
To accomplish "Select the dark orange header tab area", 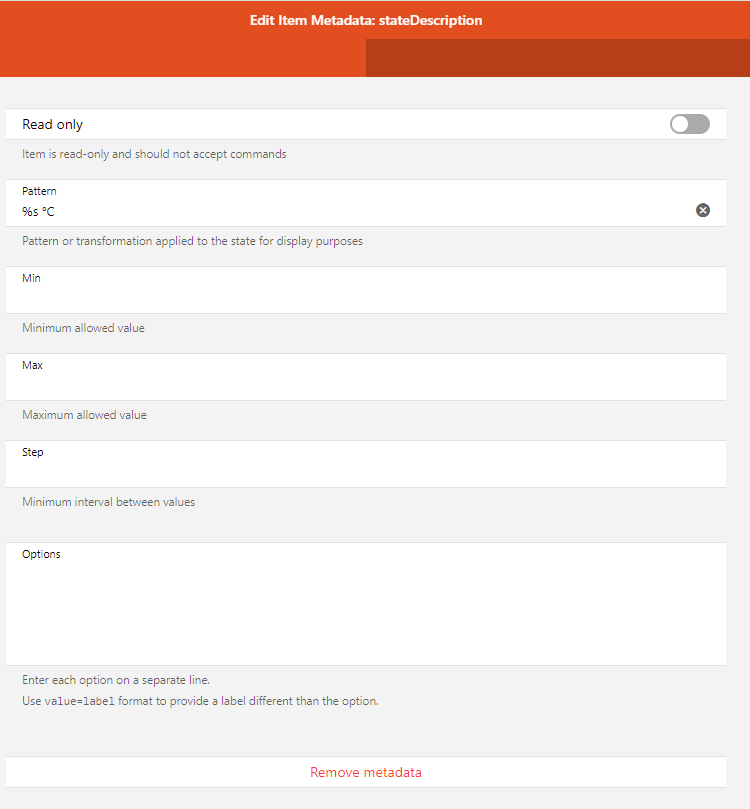I will click(557, 58).
